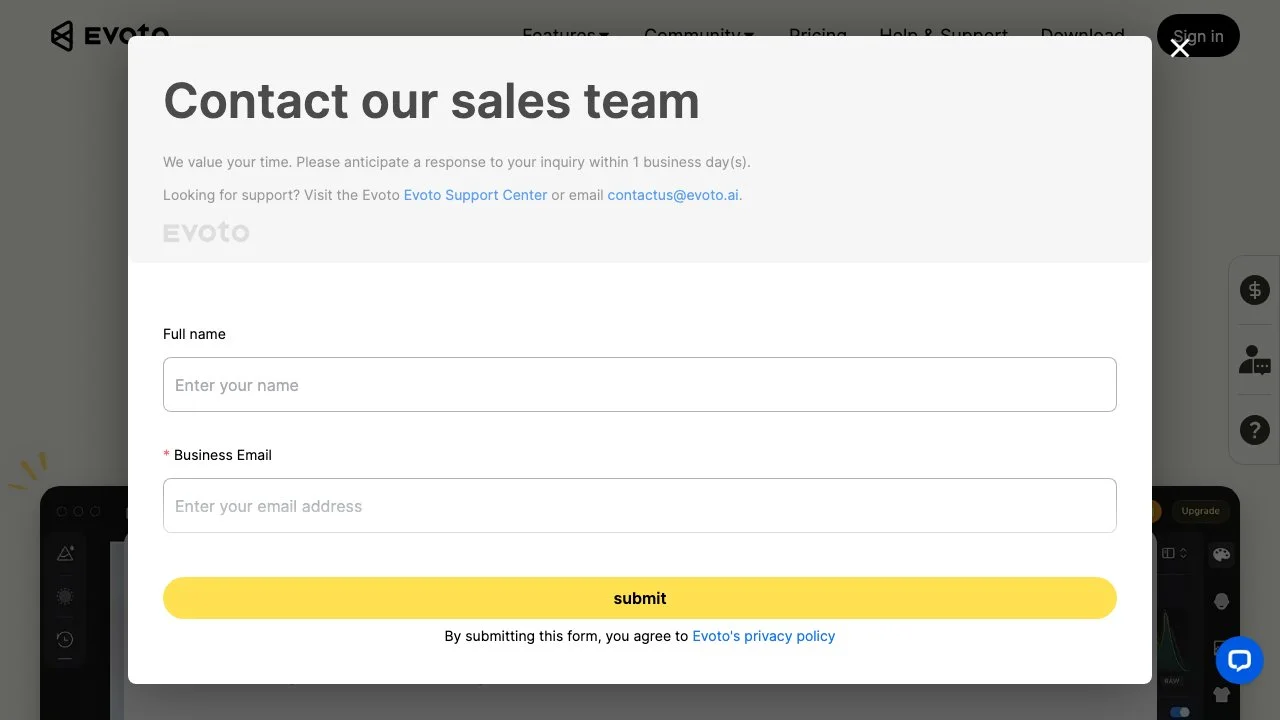Viewport: 1280px width, 720px height.
Task: Open the Evoto Support Center link
Action: coord(475,195)
